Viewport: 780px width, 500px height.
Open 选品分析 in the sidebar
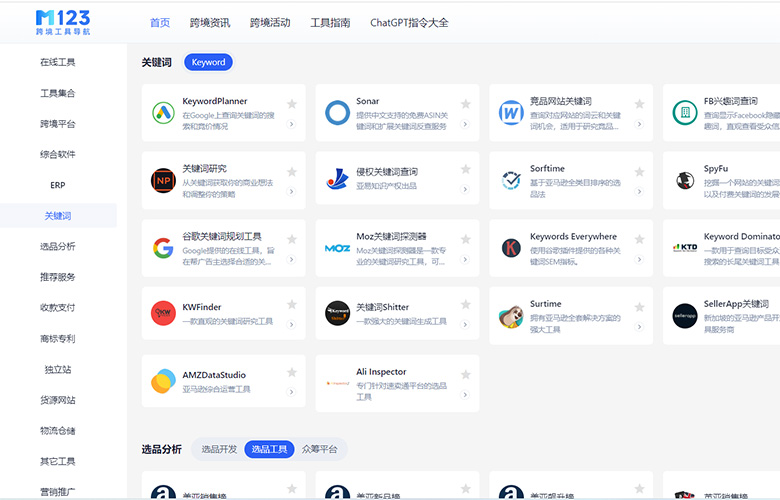pyautogui.click(x=58, y=246)
